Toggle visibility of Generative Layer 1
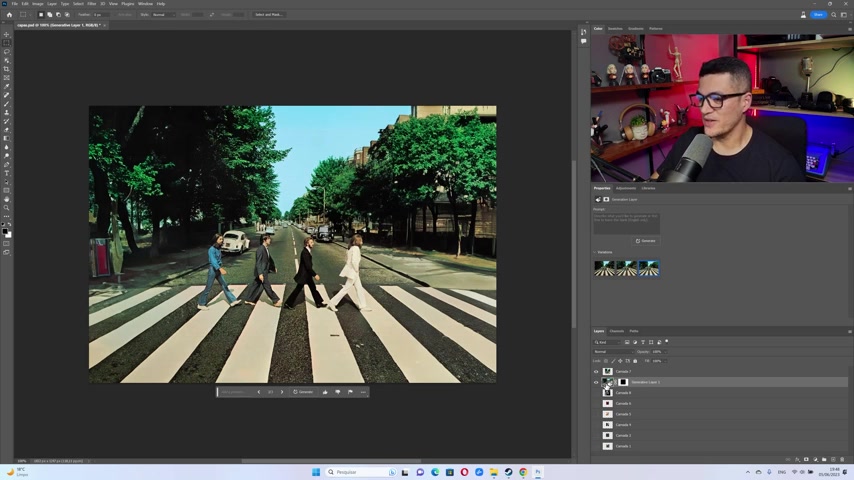Screen dimensions: 854x480 [x=596, y=382]
